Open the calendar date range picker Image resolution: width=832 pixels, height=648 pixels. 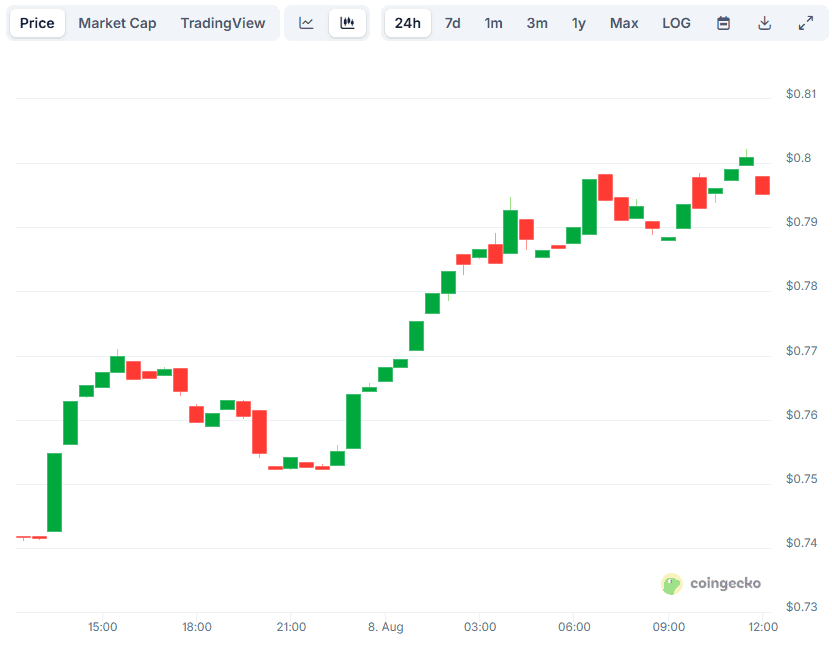[723, 23]
